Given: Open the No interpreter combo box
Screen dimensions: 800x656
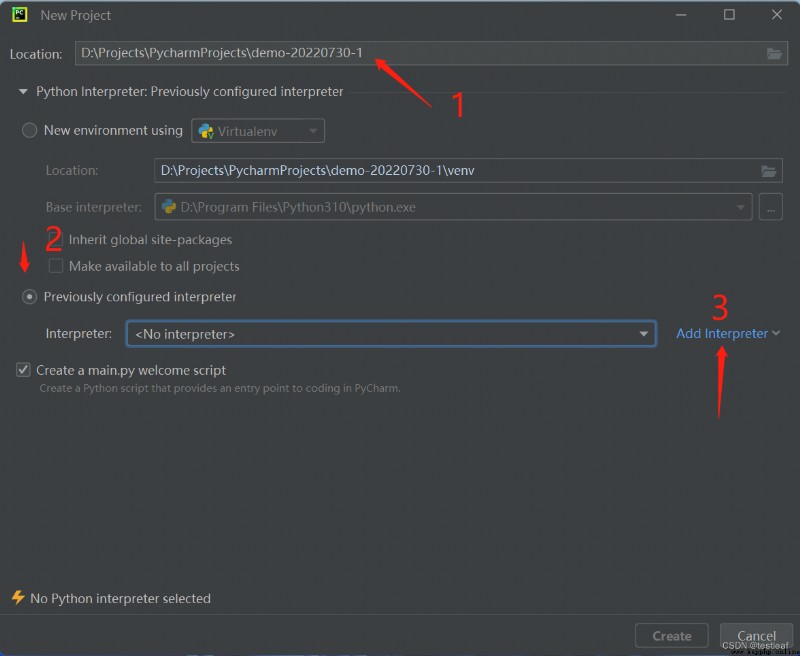Looking at the screenshot, I should (391, 334).
